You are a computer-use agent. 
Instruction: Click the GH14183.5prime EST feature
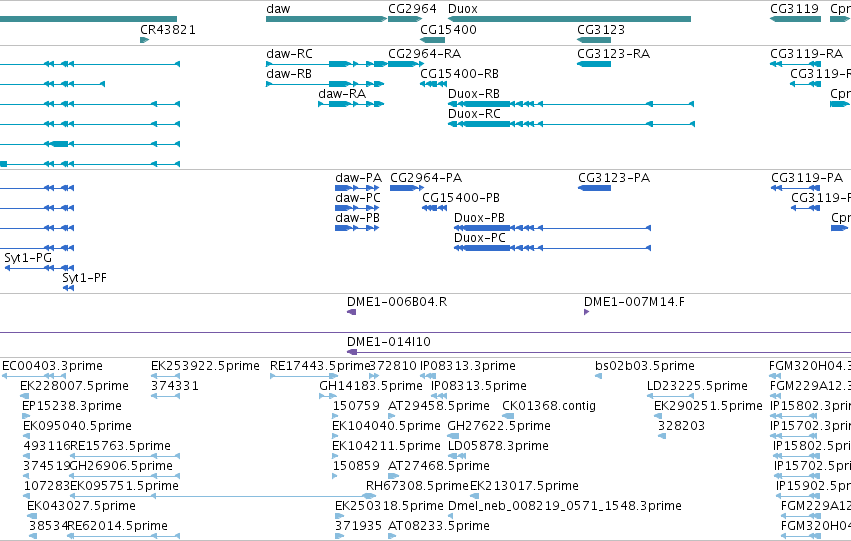(328, 396)
